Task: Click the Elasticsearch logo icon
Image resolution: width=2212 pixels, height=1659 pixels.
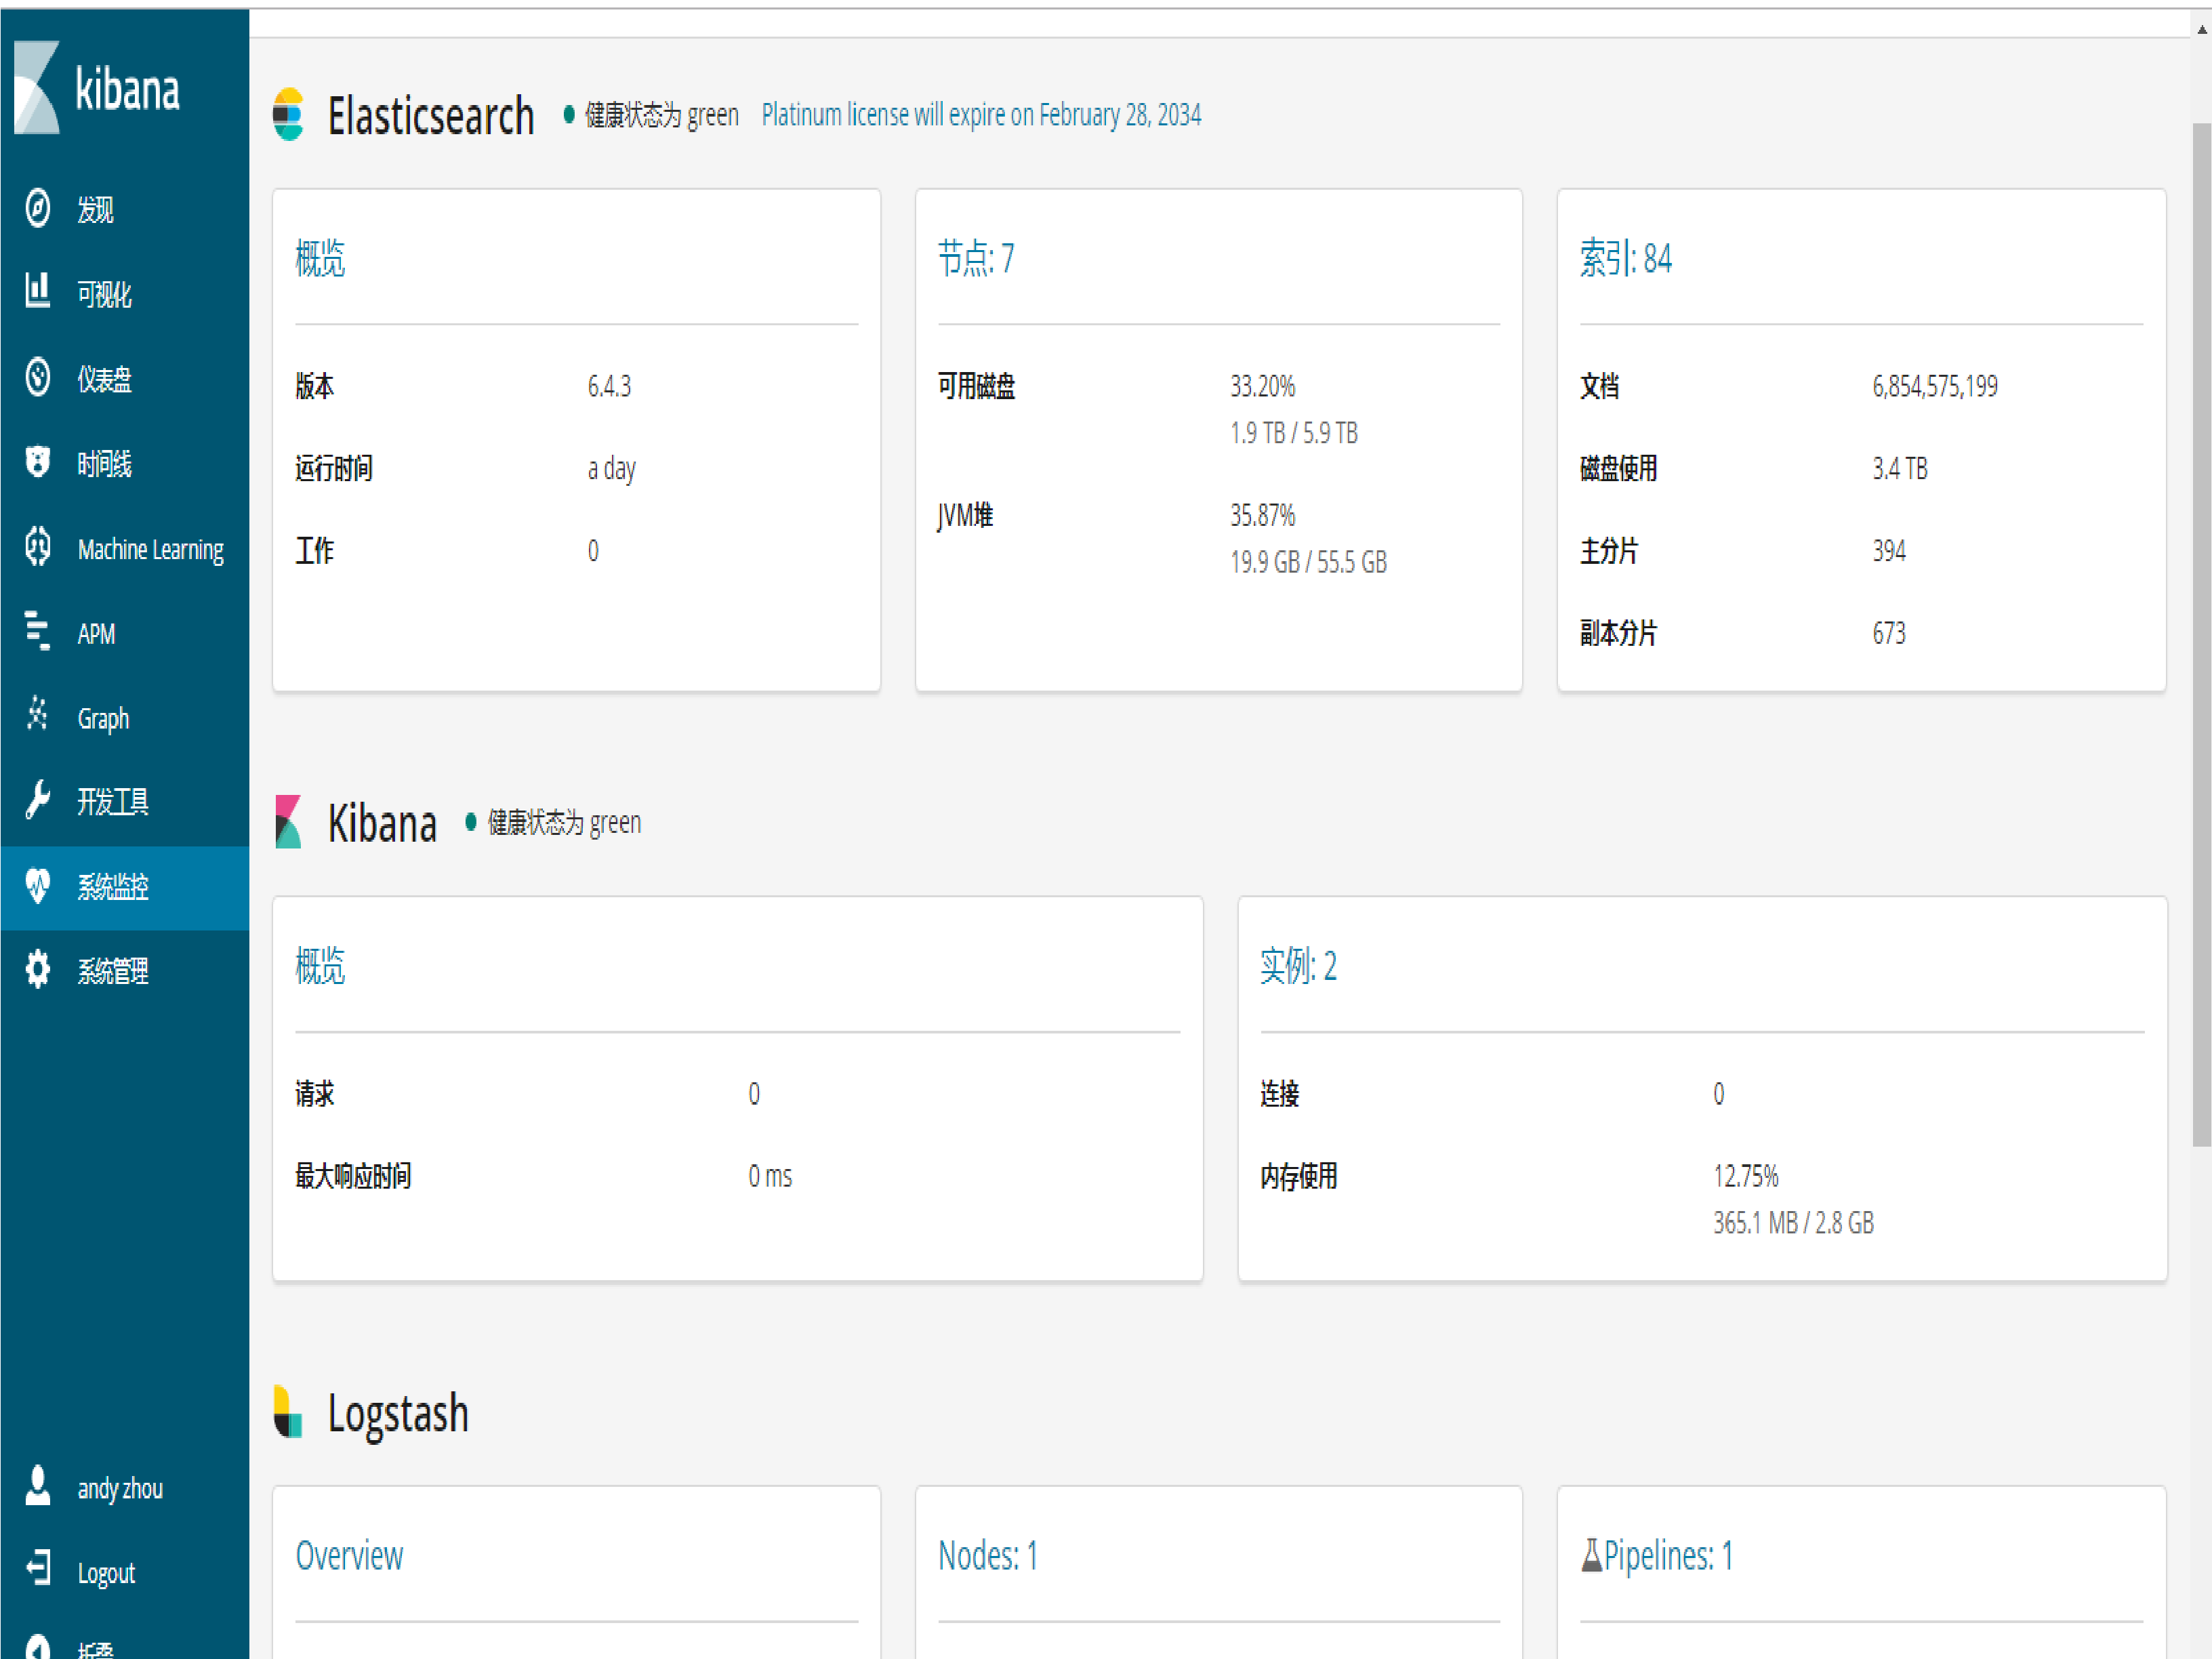Action: [x=288, y=114]
